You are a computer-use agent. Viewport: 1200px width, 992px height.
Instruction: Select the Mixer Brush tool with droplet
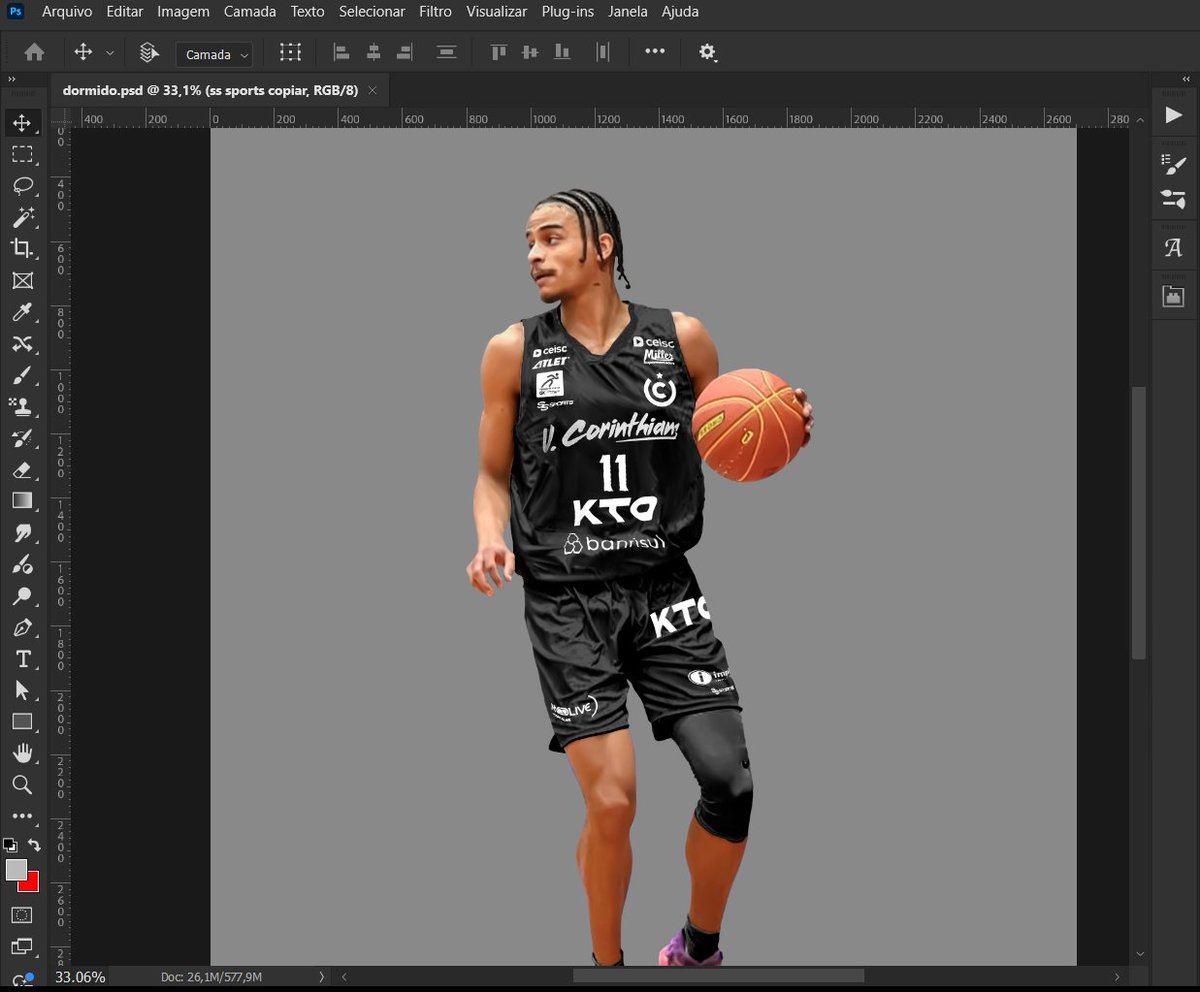(22, 564)
